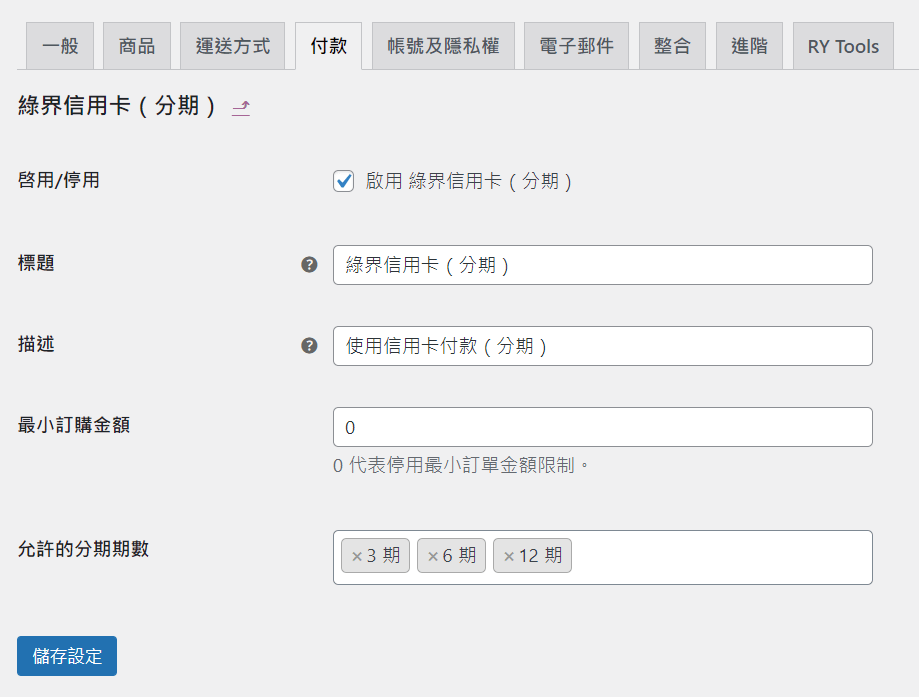Remove the 12 期 installment tag
The height and width of the screenshot is (697, 919).
pos(509,556)
